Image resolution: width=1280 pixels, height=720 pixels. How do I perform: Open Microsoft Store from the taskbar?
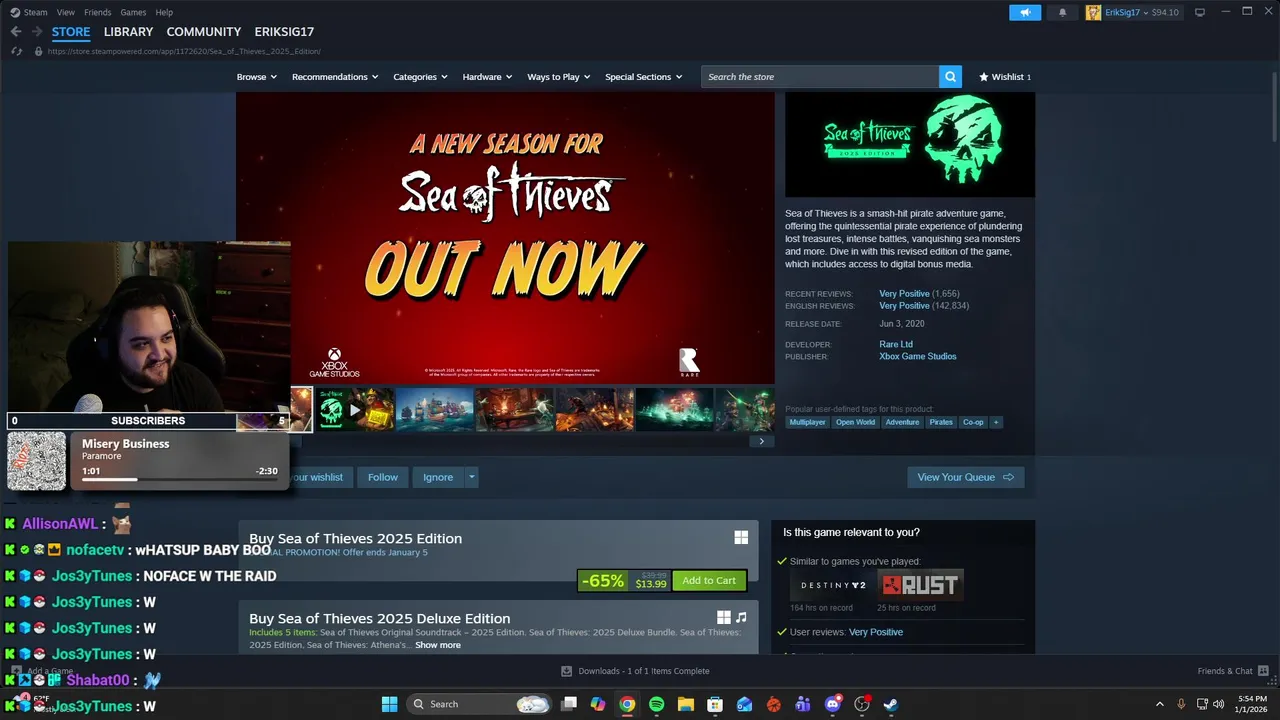pyautogui.click(x=715, y=704)
